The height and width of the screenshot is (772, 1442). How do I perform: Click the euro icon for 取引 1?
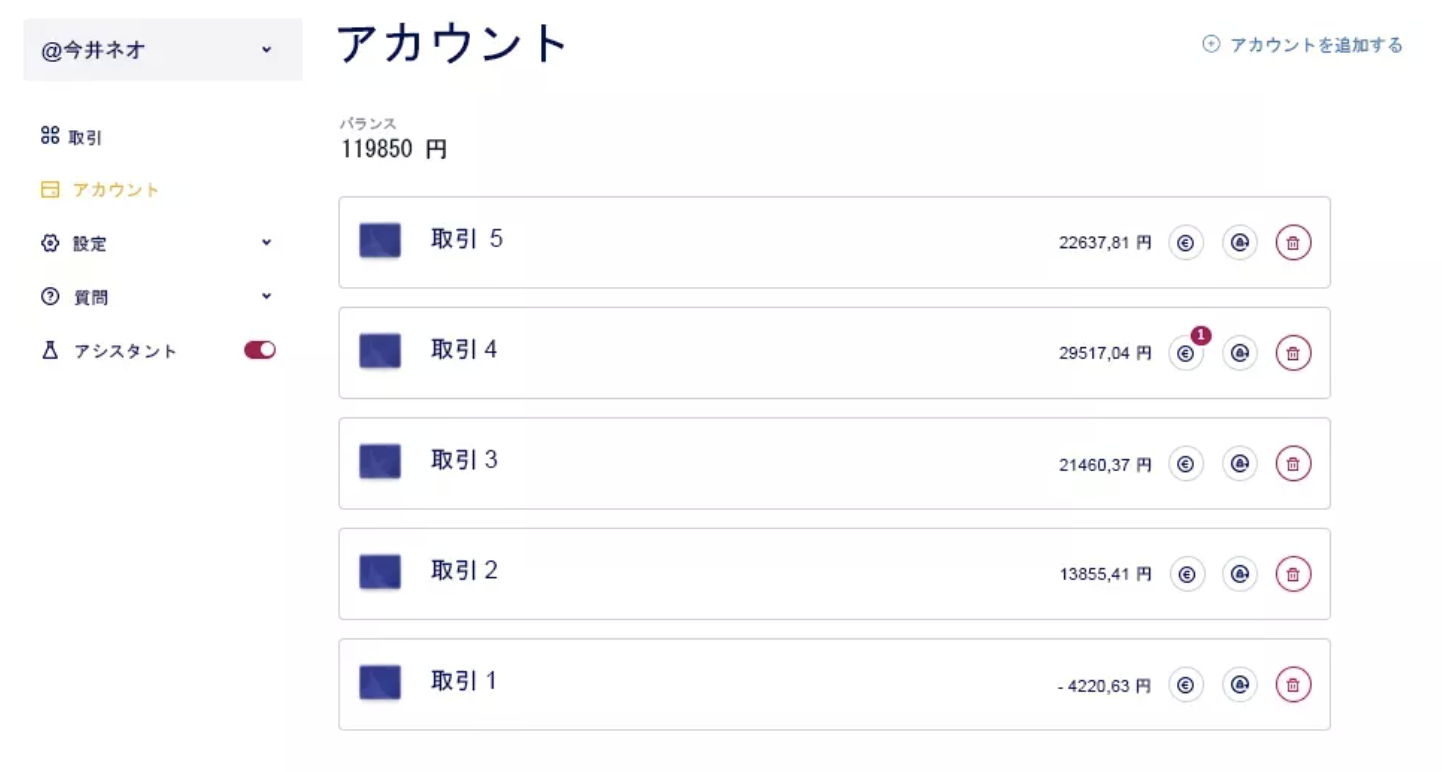[1186, 685]
